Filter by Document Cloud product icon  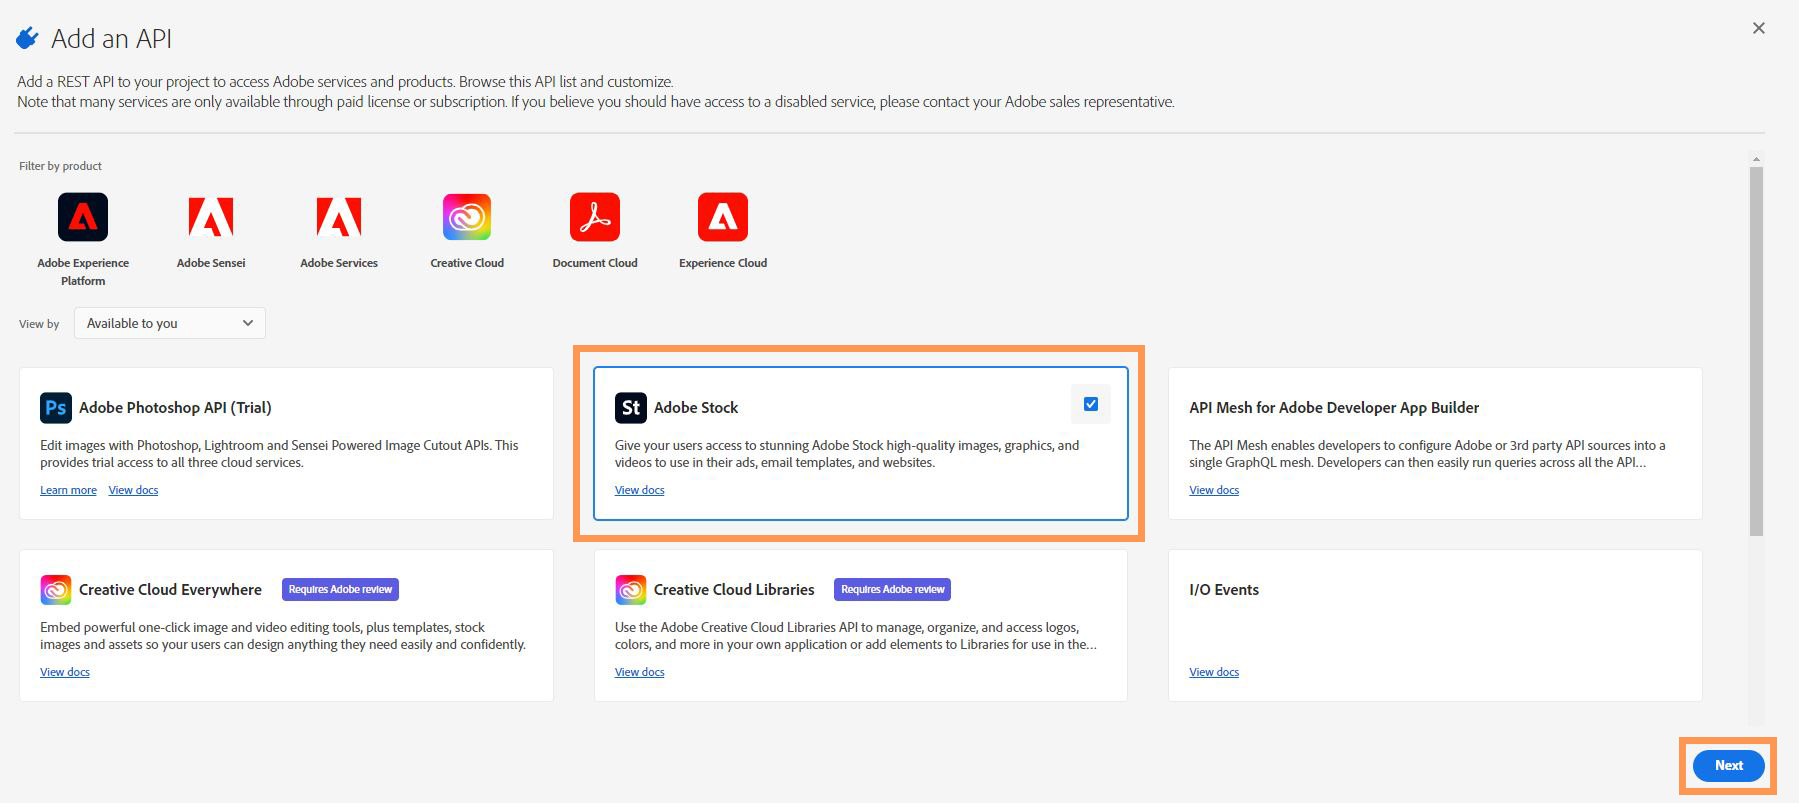[595, 217]
